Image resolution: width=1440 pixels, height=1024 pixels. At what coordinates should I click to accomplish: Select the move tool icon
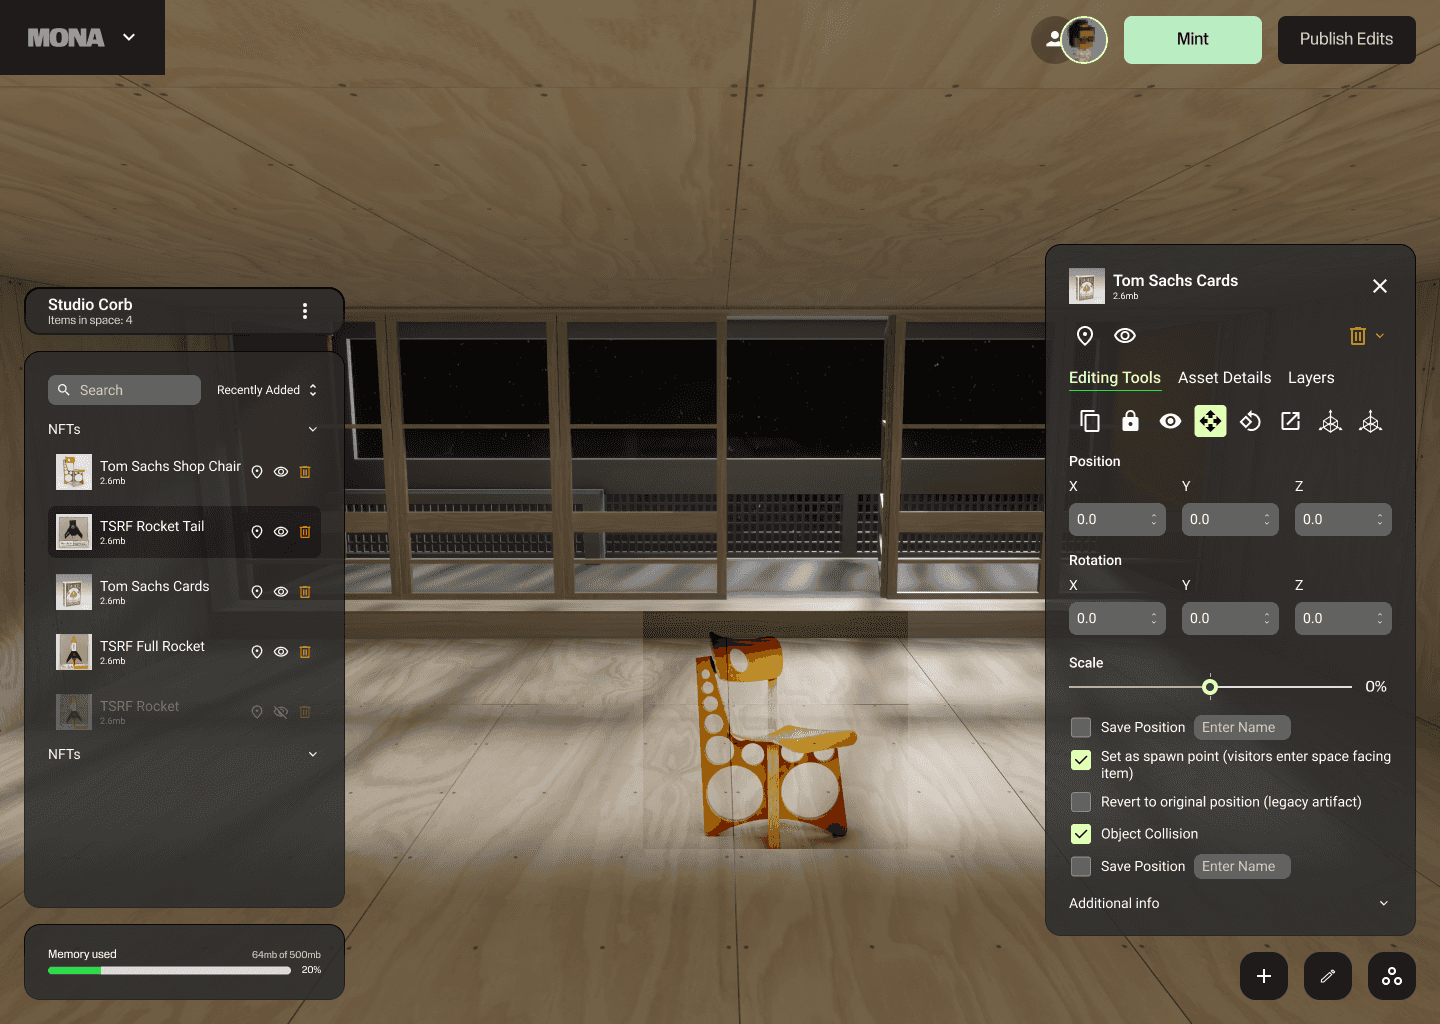(x=1210, y=422)
